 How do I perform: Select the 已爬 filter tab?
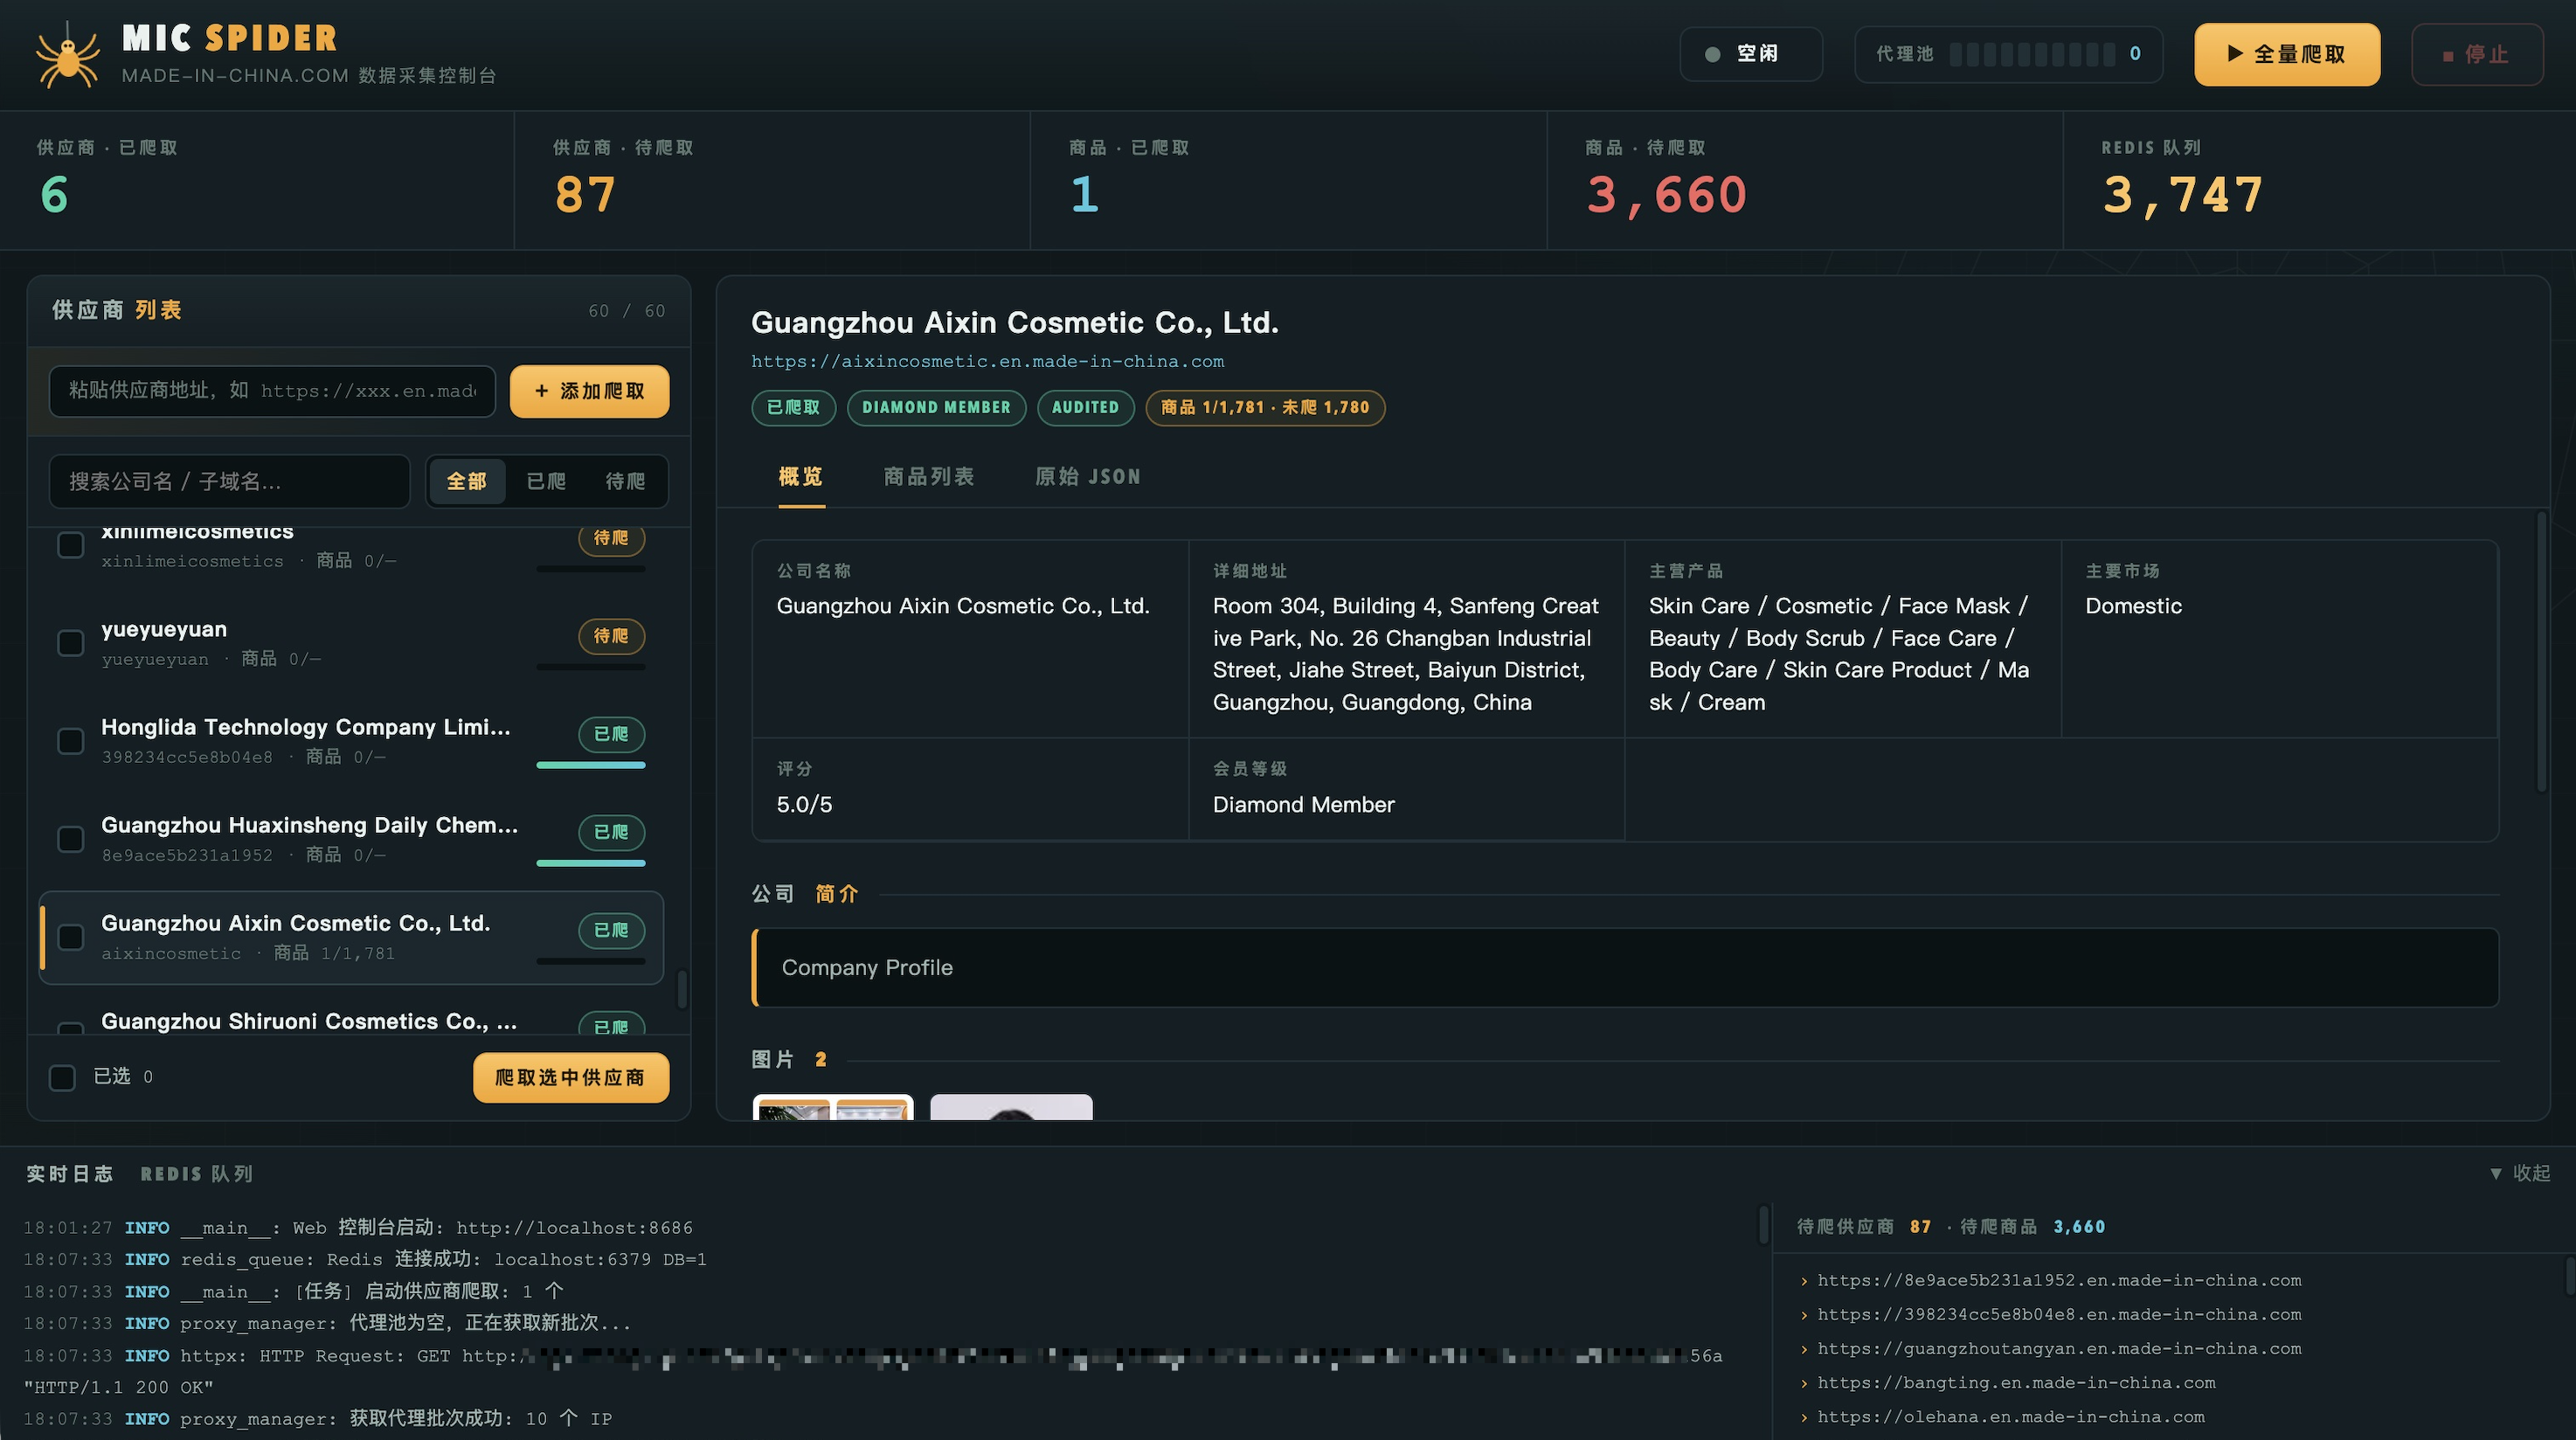[x=546, y=482]
